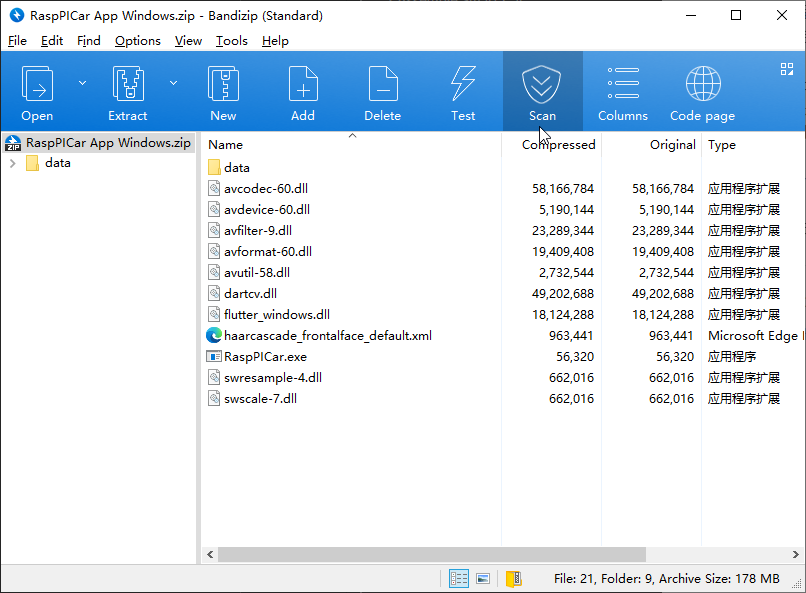The image size is (806, 593).
Task: Open the Help menu
Action: [x=275, y=41]
